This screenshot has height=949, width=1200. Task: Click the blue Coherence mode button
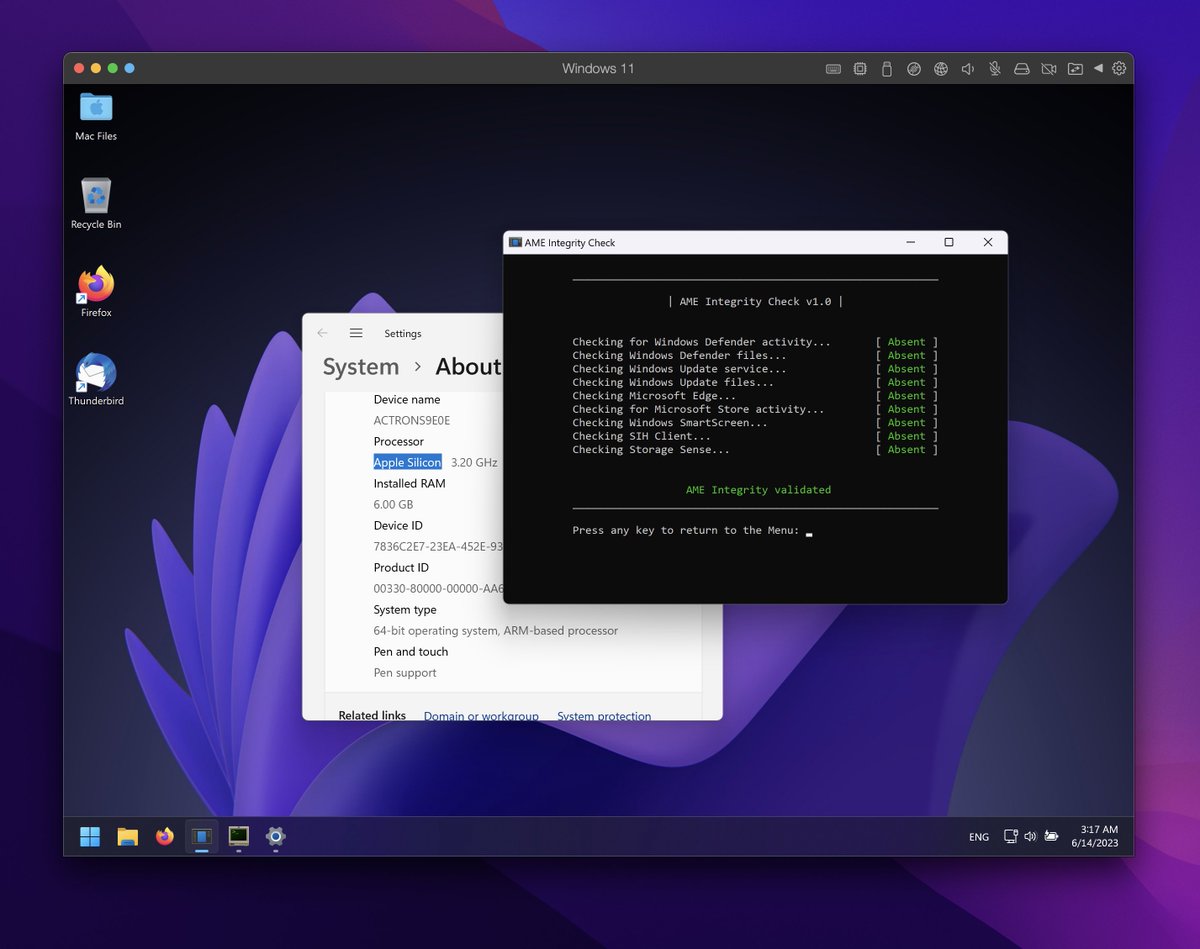(x=129, y=68)
